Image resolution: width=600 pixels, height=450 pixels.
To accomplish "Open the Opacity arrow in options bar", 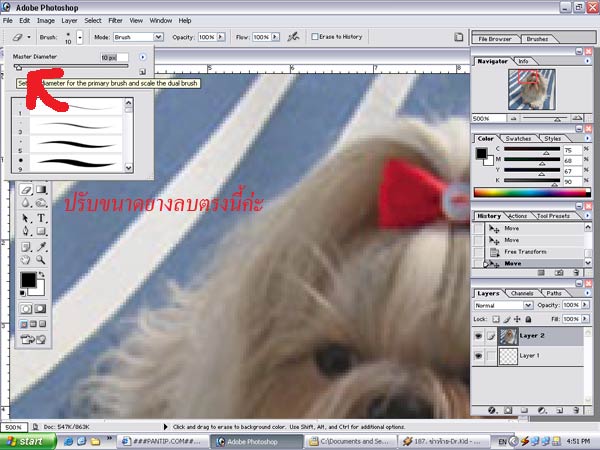I will click(x=221, y=37).
